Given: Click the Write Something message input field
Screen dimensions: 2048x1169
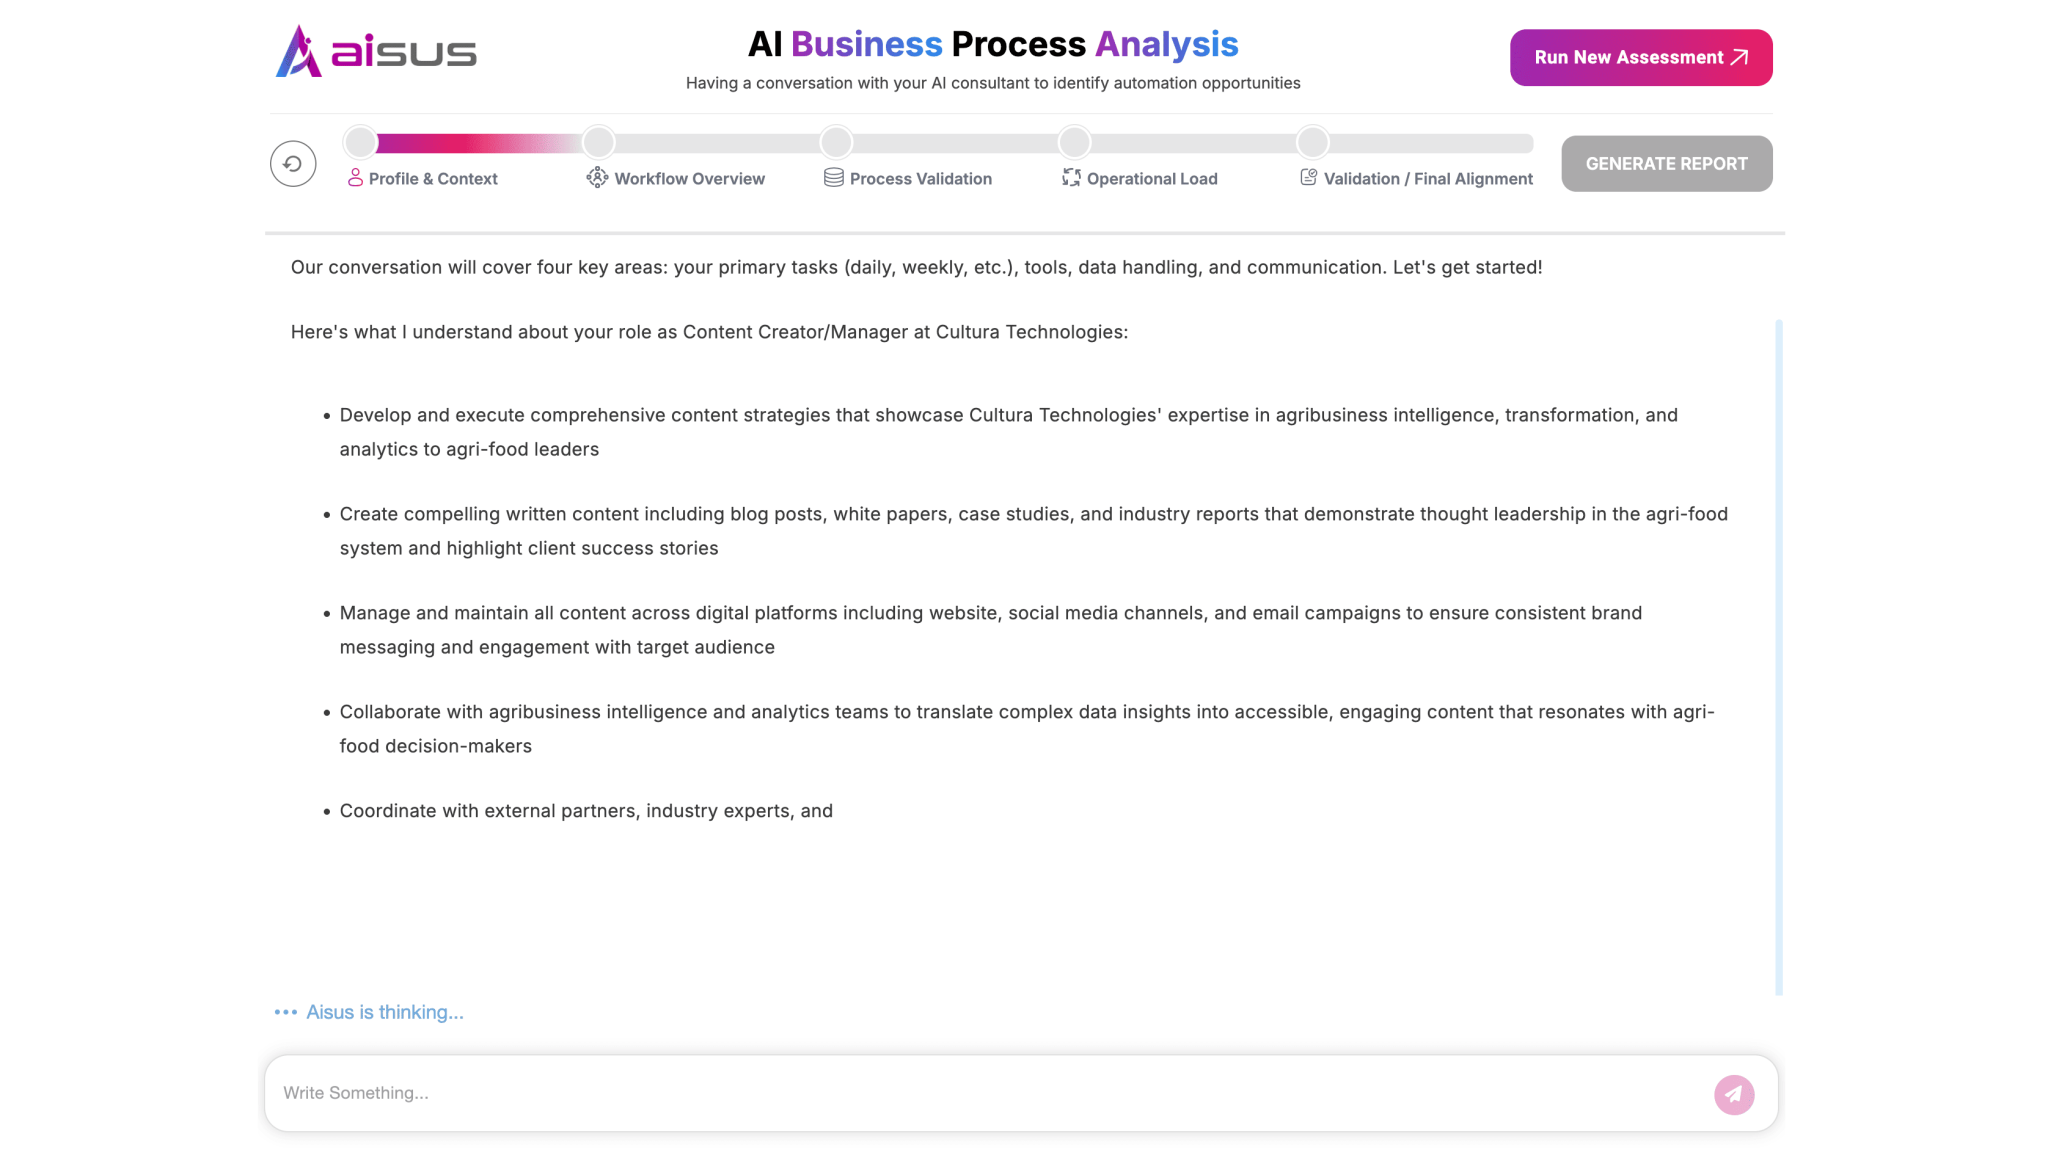Looking at the screenshot, I should 990,1093.
